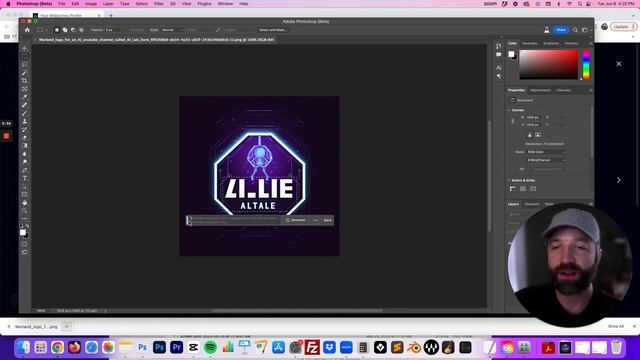Screen dimensions: 640x360
Task: Click the Select and Mask button
Action: click(272, 30)
